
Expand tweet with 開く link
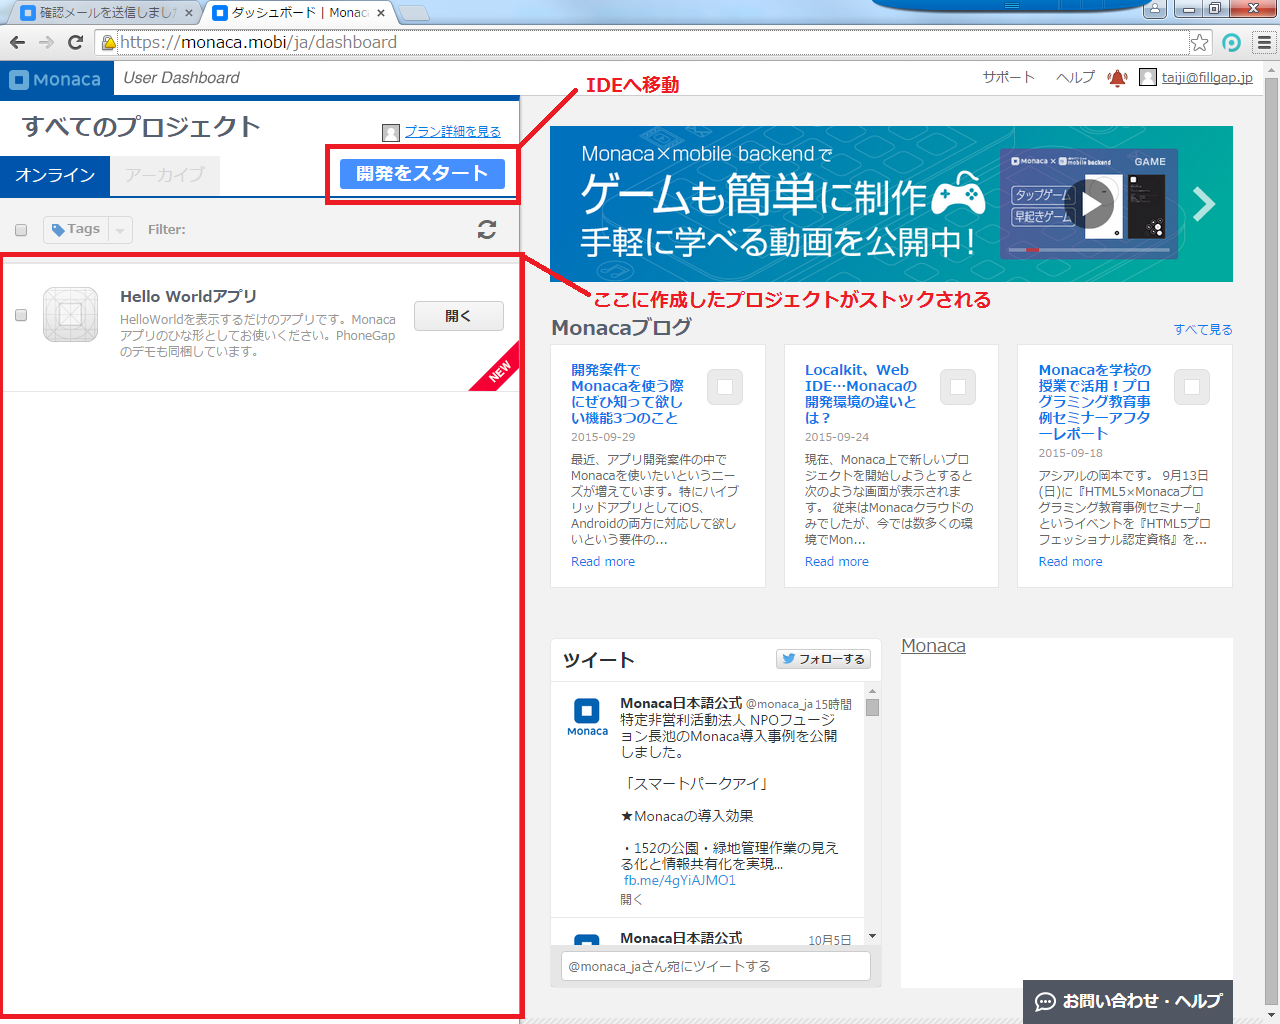point(631,899)
